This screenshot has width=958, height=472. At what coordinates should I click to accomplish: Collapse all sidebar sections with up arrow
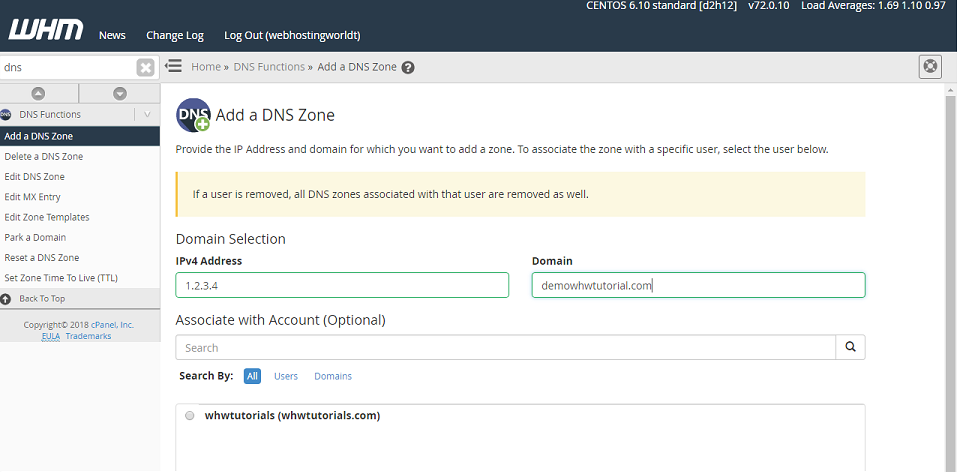pos(40,93)
